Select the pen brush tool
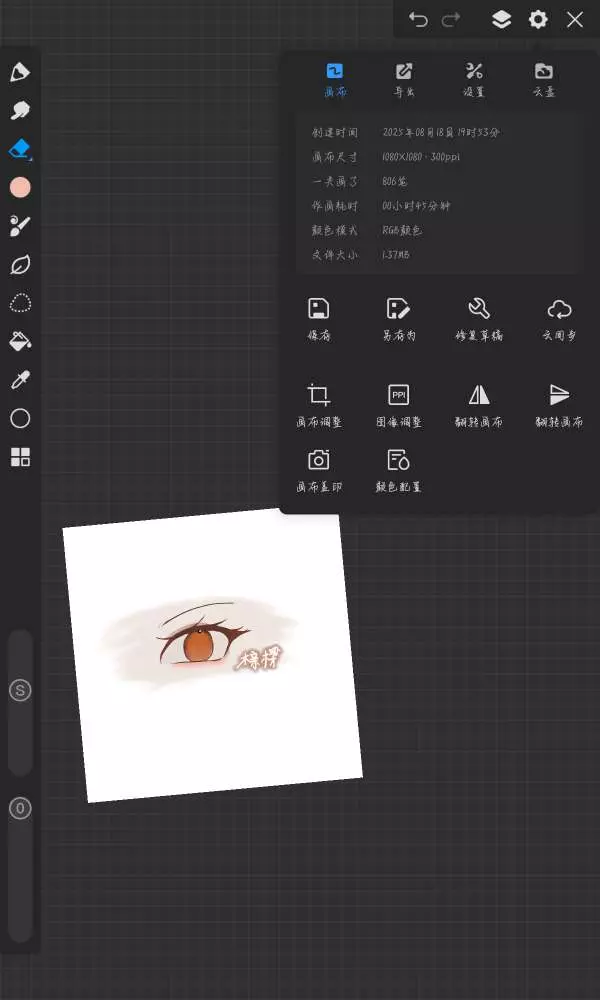 (x=20, y=72)
